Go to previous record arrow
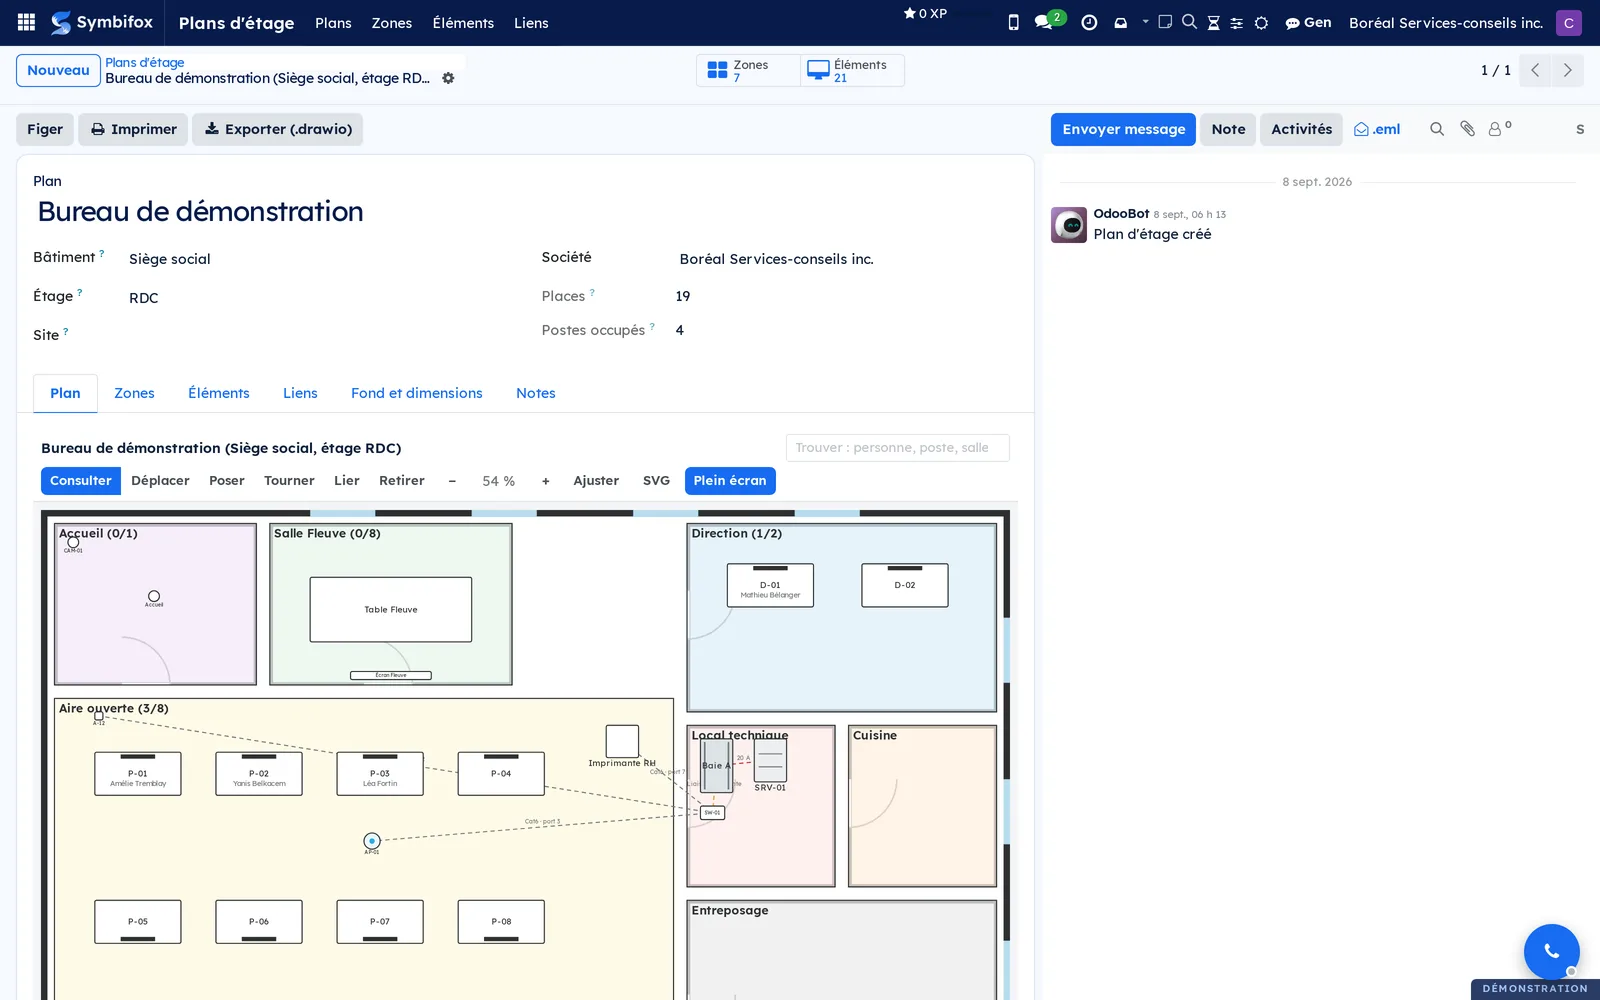The height and width of the screenshot is (1000, 1600). pyautogui.click(x=1535, y=70)
